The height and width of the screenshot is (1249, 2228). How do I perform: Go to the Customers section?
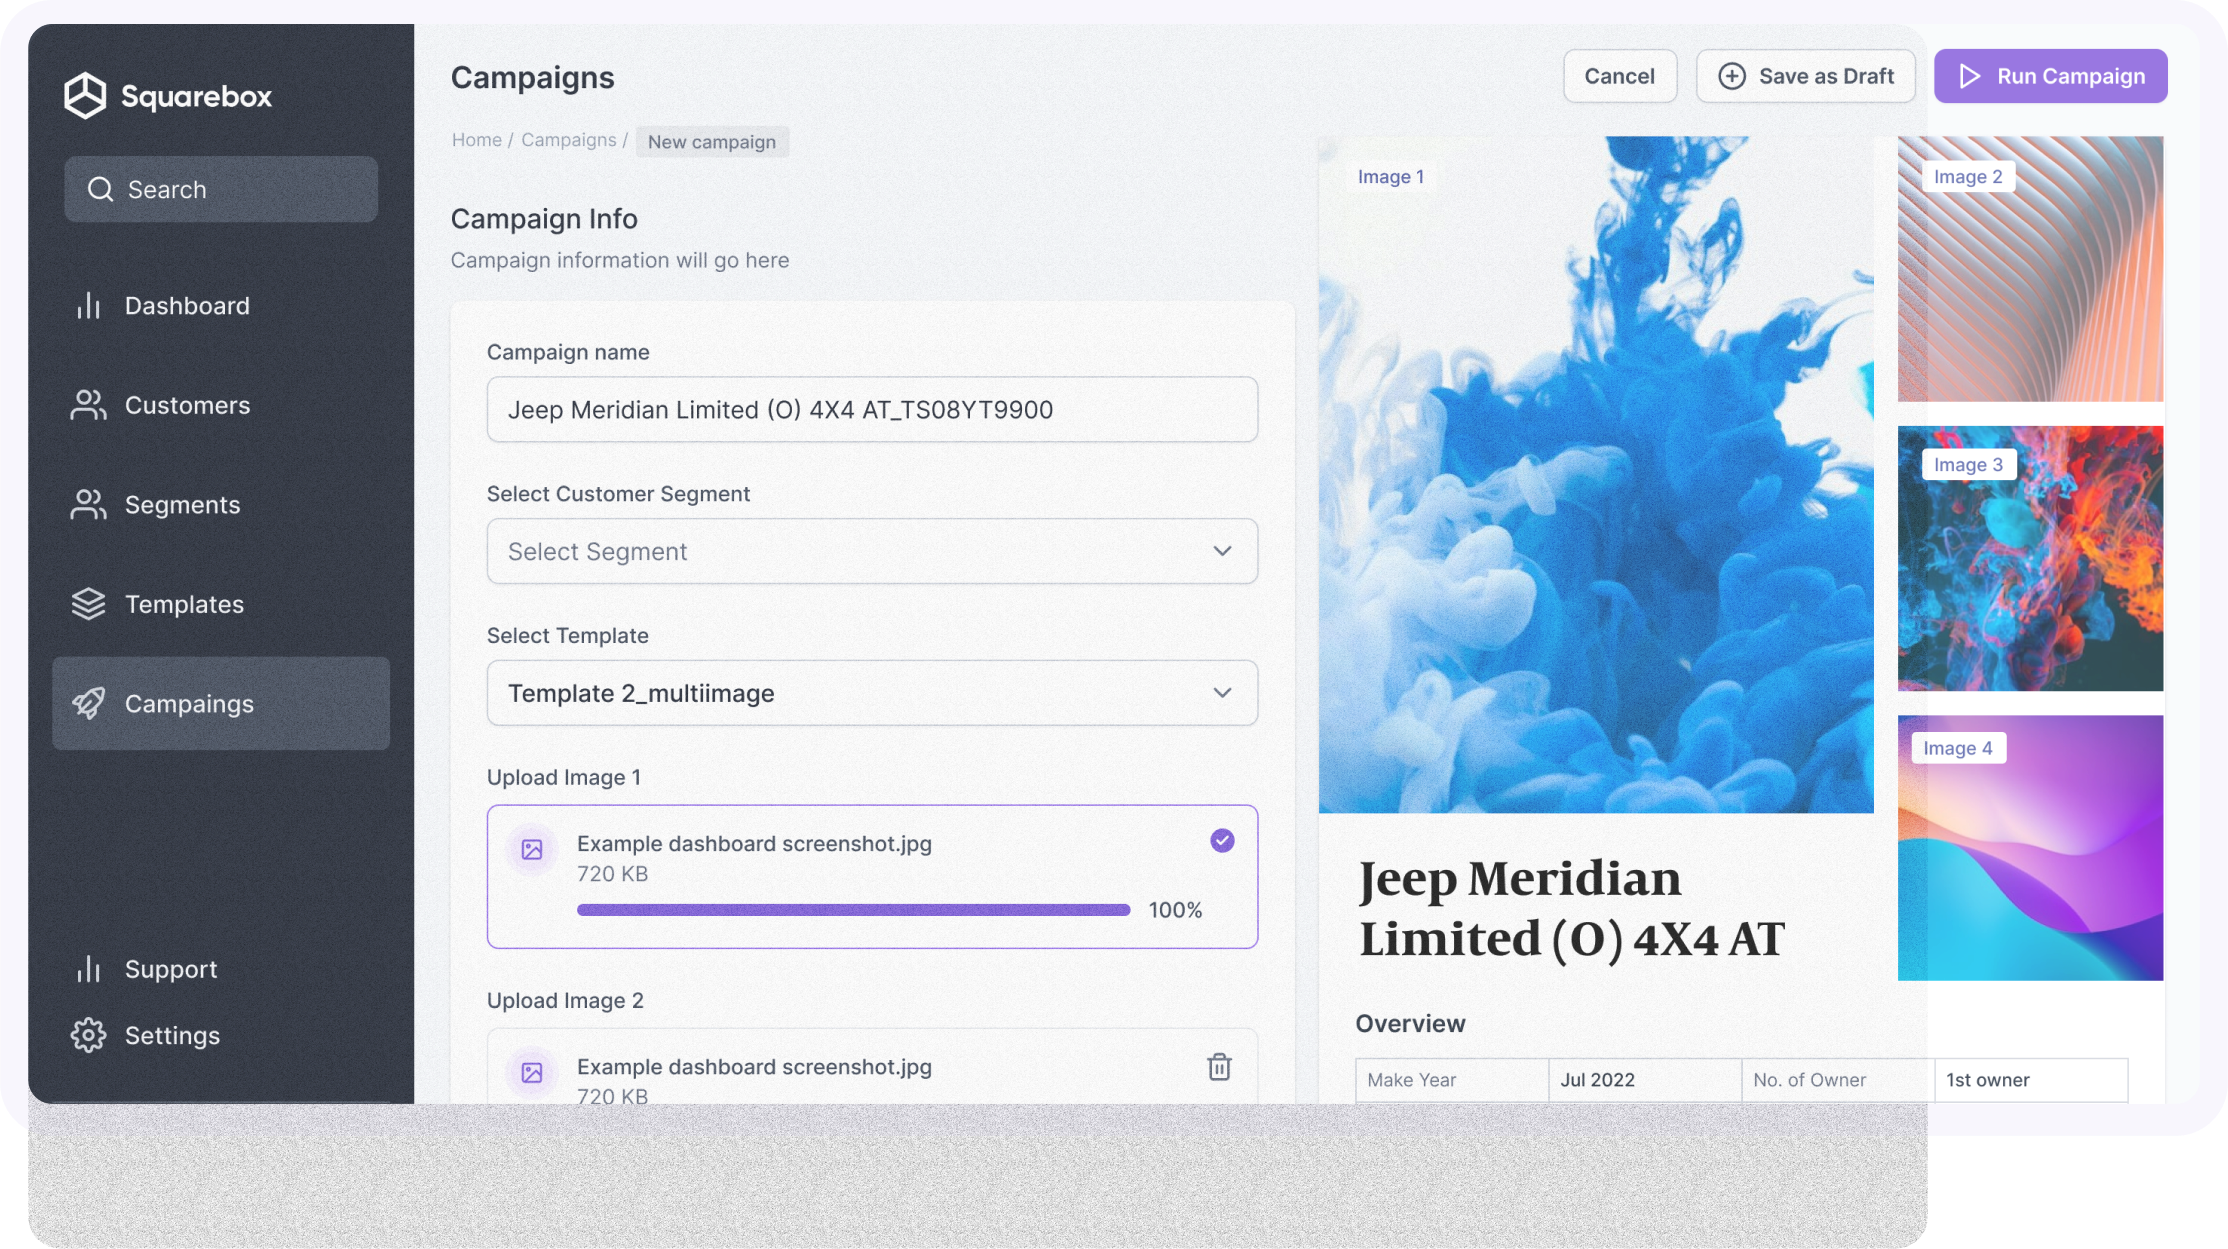click(x=221, y=405)
